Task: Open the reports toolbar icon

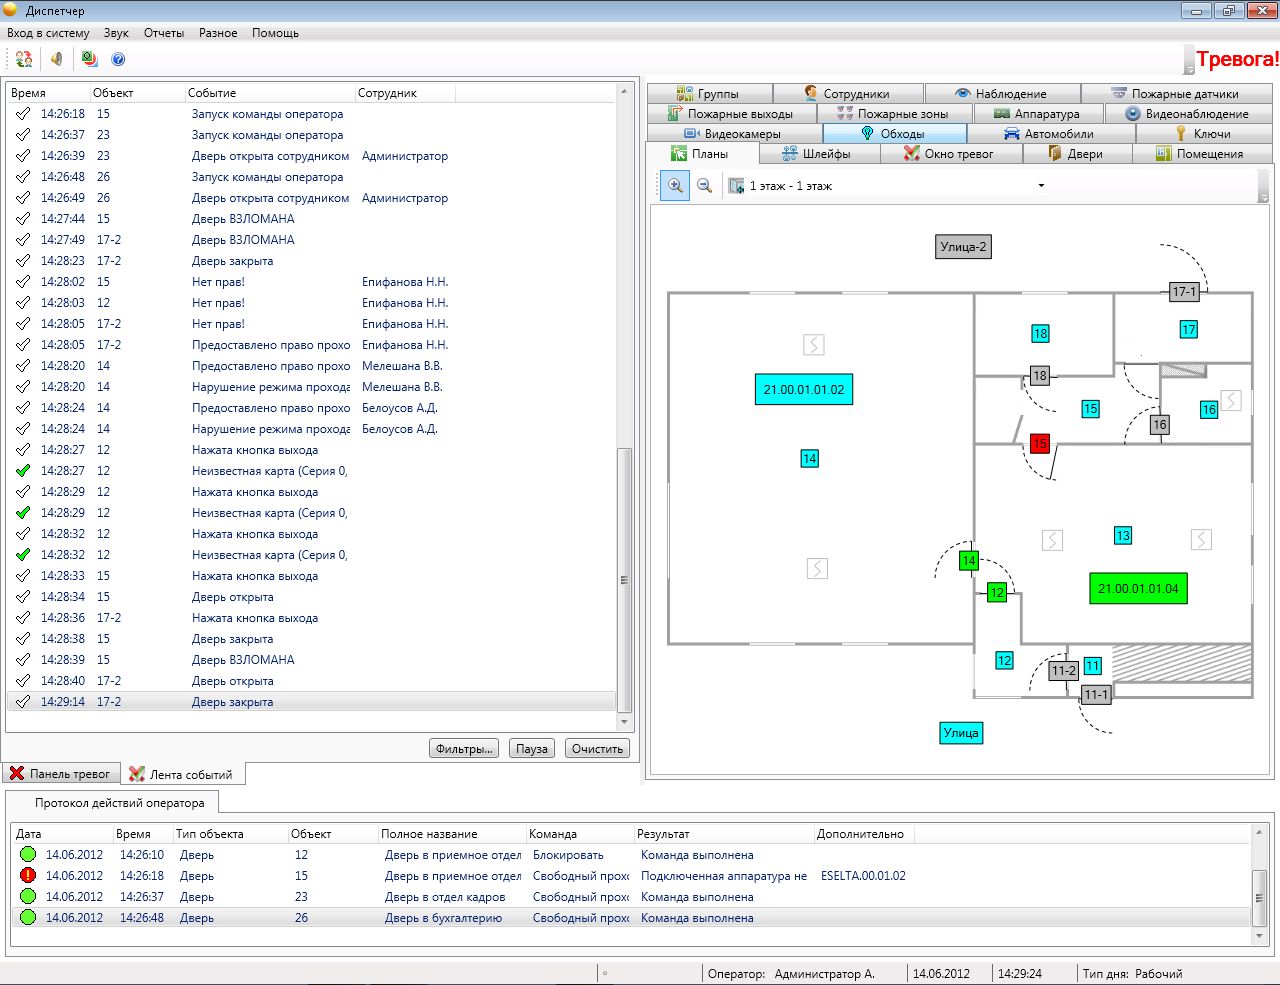Action: [90, 59]
